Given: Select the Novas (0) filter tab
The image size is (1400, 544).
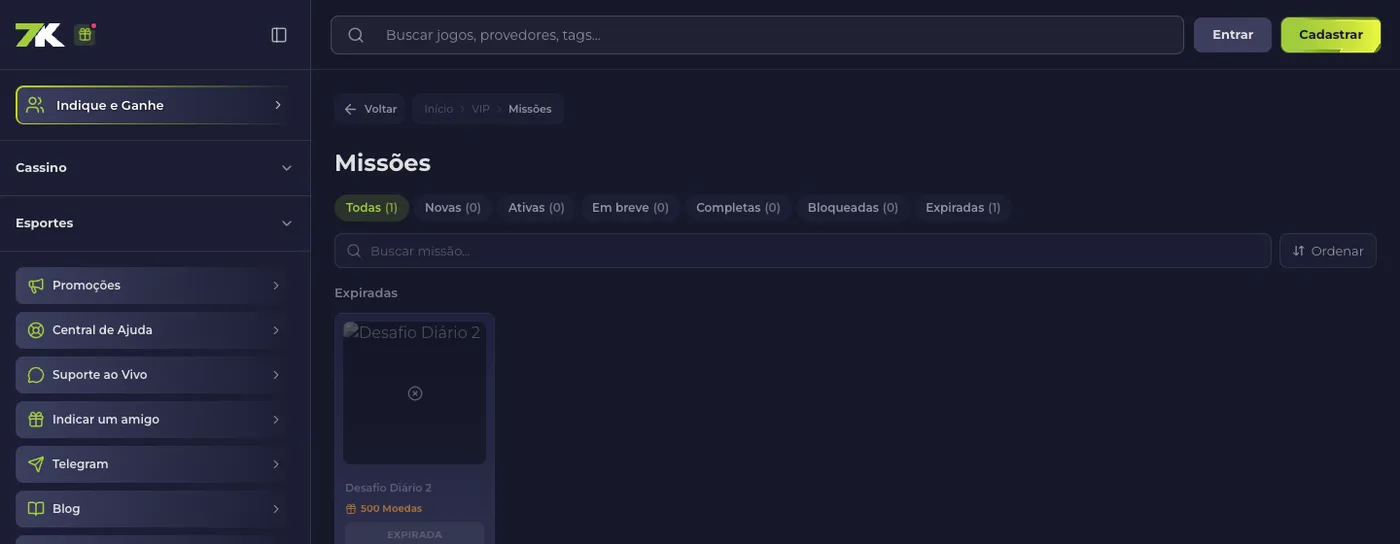Looking at the screenshot, I should [x=453, y=208].
